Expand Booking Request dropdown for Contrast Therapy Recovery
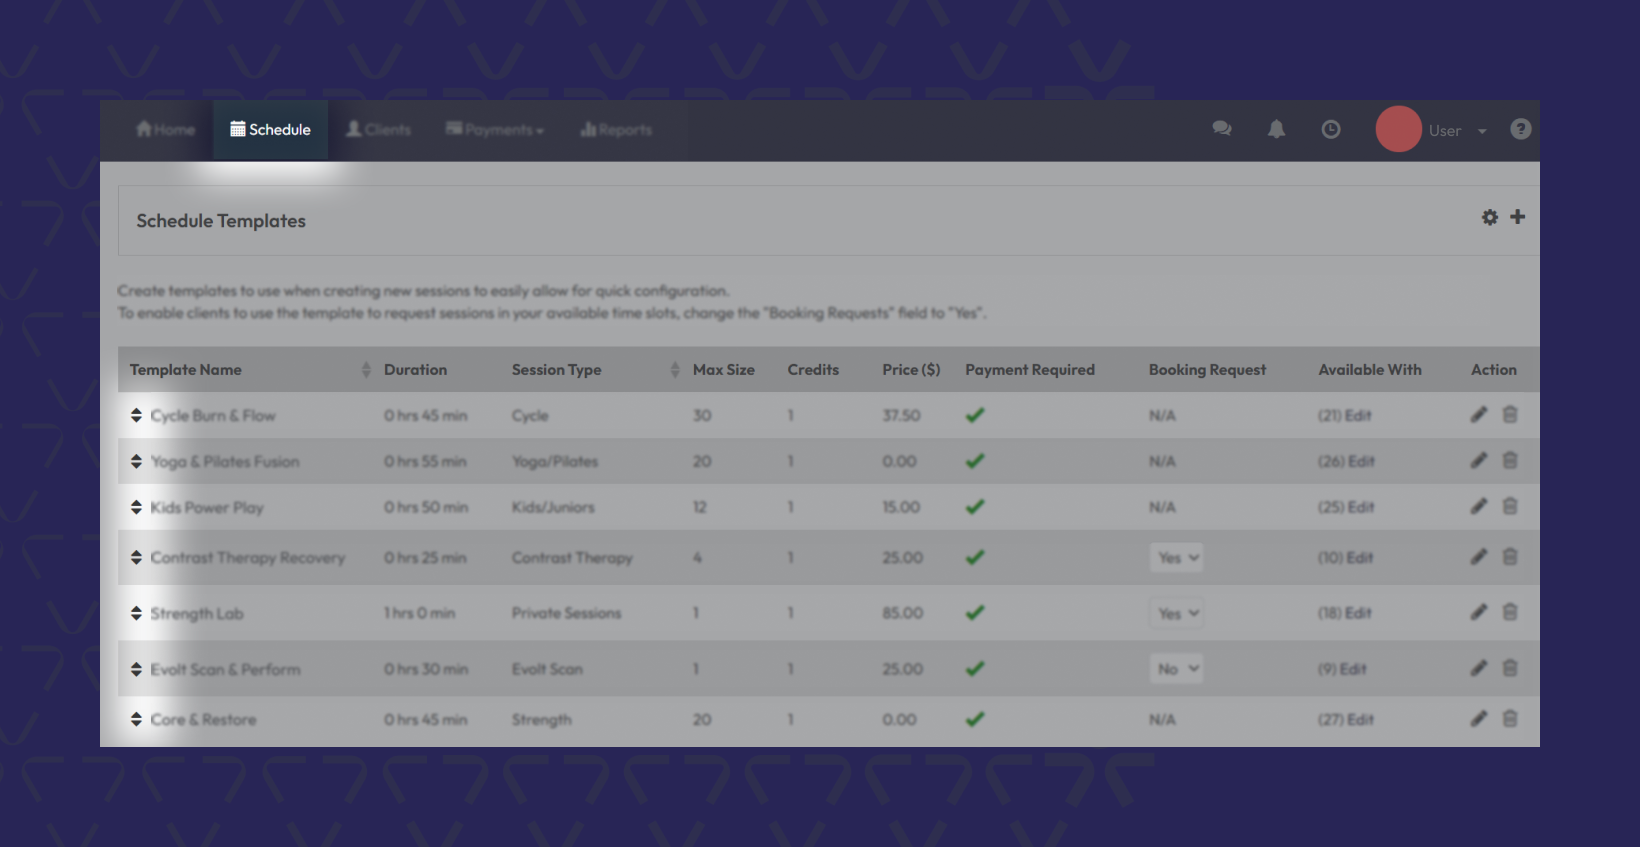Viewport: 1640px width, 847px height. [1176, 558]
